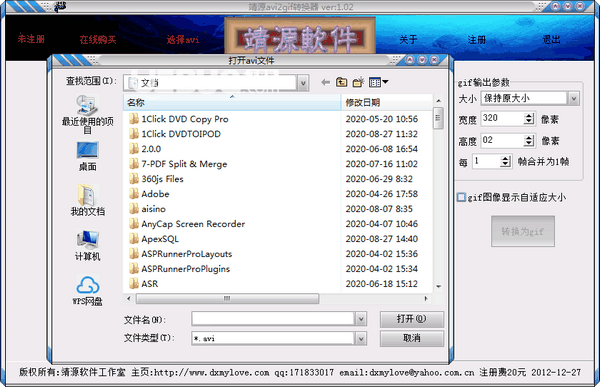Click the date 2020-04-26 17:58
600x387 pixels.
tap(382, 194)
